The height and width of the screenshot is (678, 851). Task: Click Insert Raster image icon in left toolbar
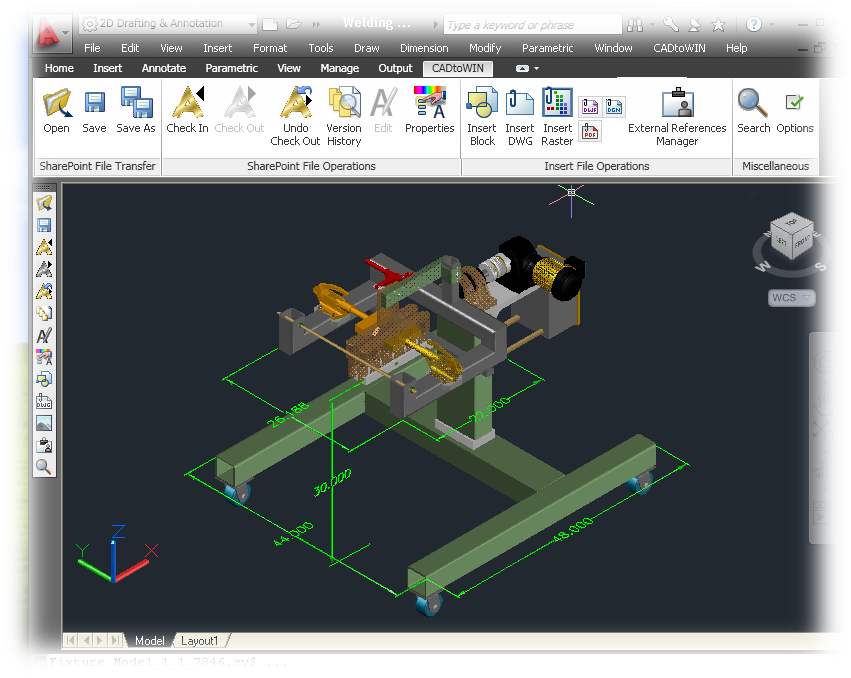click(x=44, y=423)
